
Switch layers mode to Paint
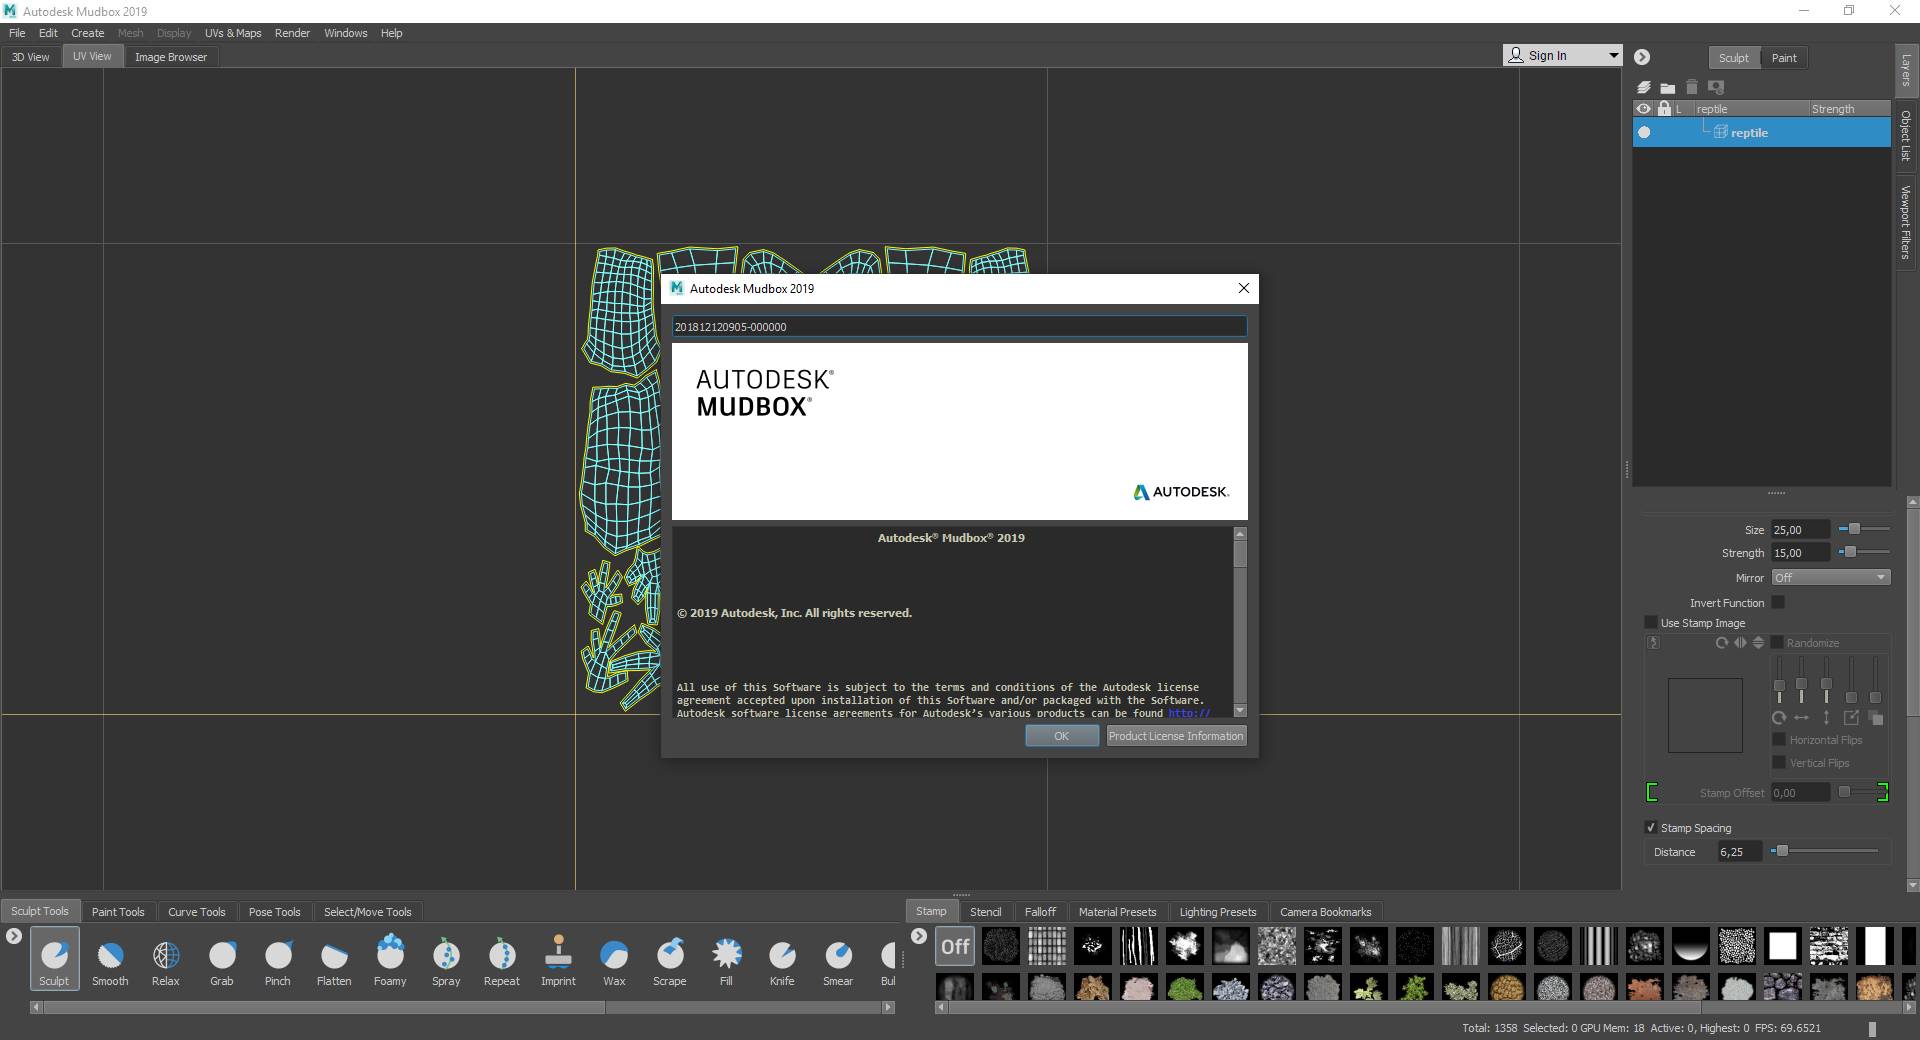[1784, 58]
